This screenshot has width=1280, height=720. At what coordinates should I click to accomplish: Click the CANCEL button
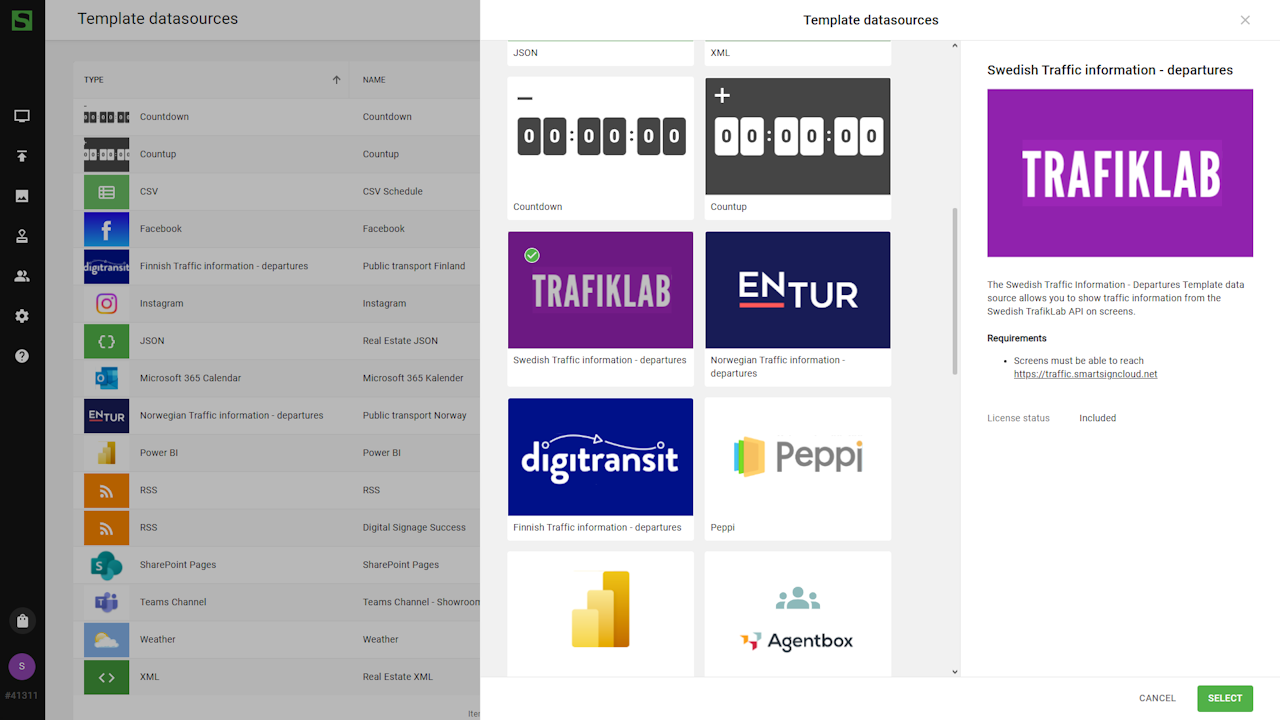1157,698
